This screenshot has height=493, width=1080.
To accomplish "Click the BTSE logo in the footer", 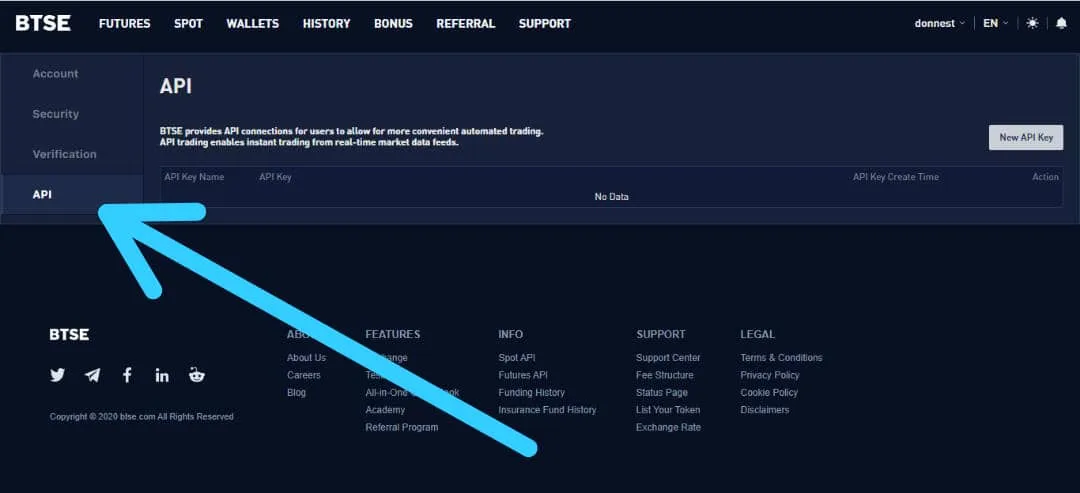I will pyautogui.click(x=69, y=335).
